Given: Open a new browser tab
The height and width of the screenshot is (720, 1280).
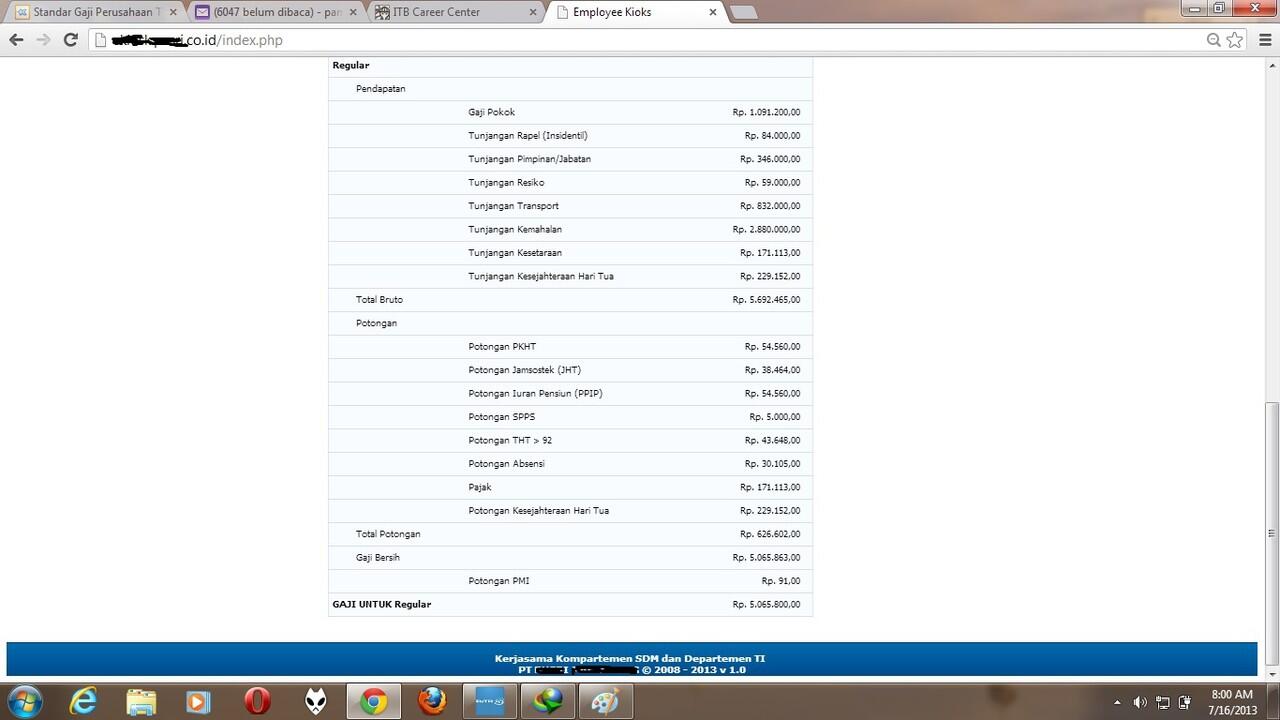Looking at the screenshot, I should (x=744, y=12).
